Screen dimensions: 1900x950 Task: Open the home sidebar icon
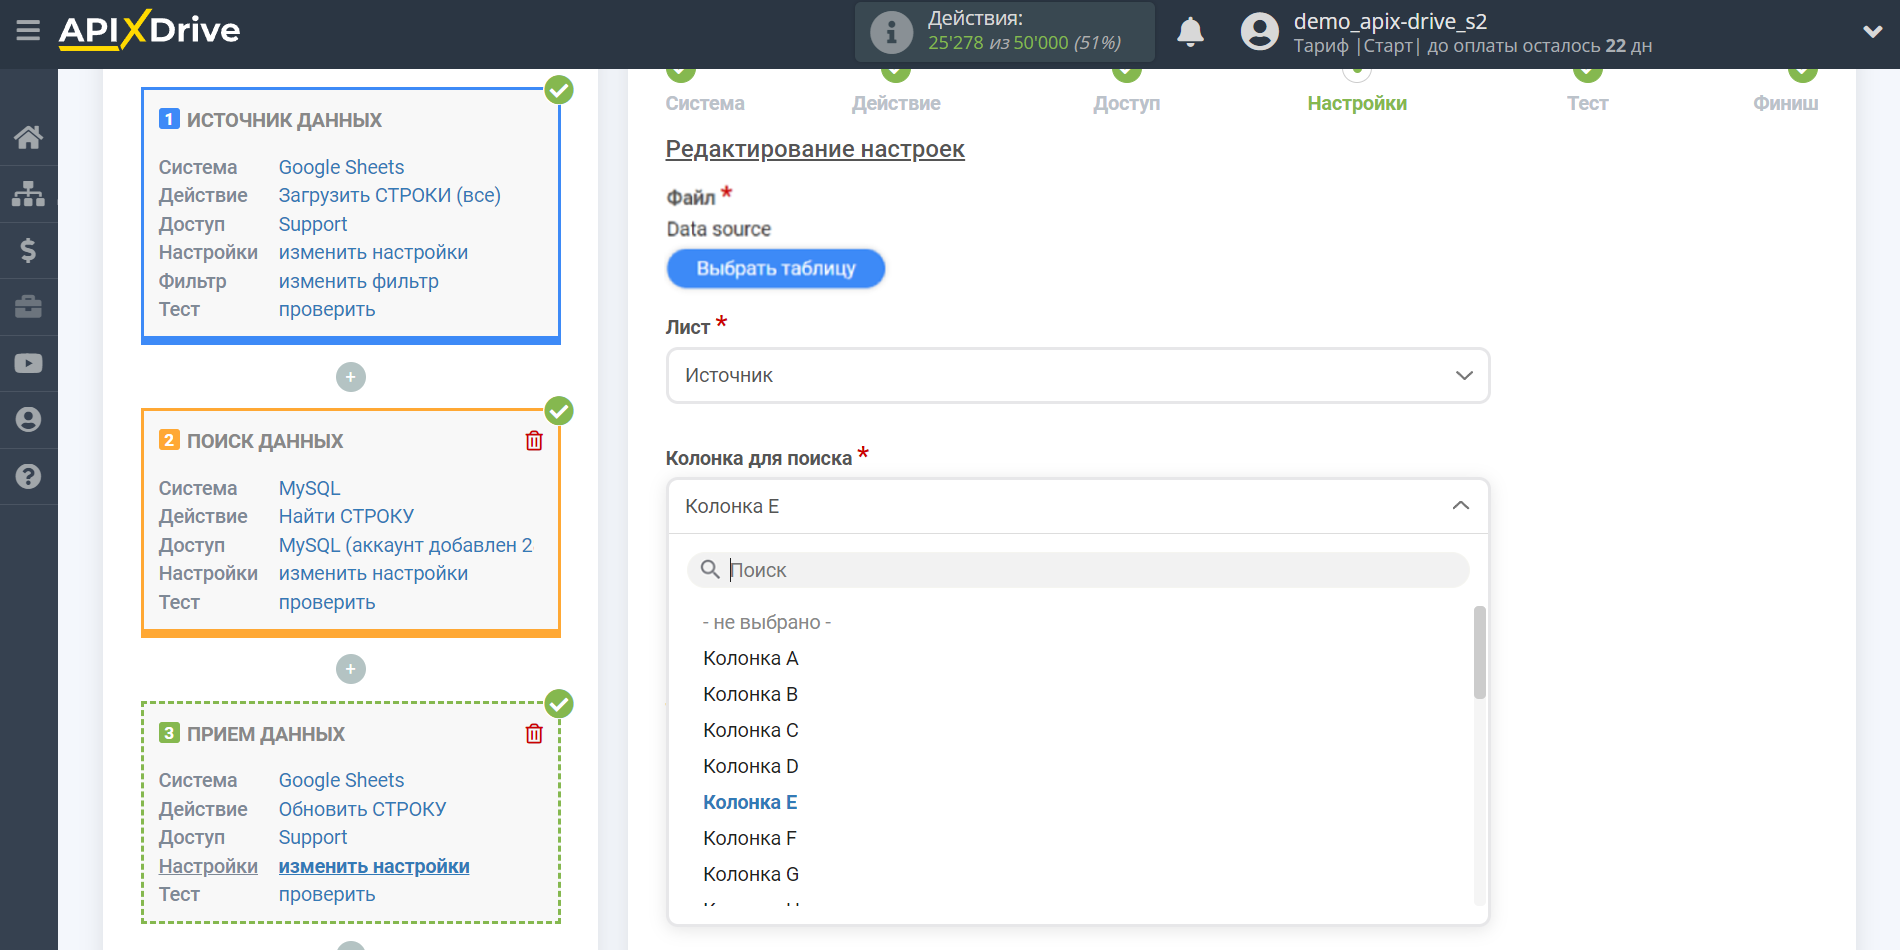click(28, 137)
